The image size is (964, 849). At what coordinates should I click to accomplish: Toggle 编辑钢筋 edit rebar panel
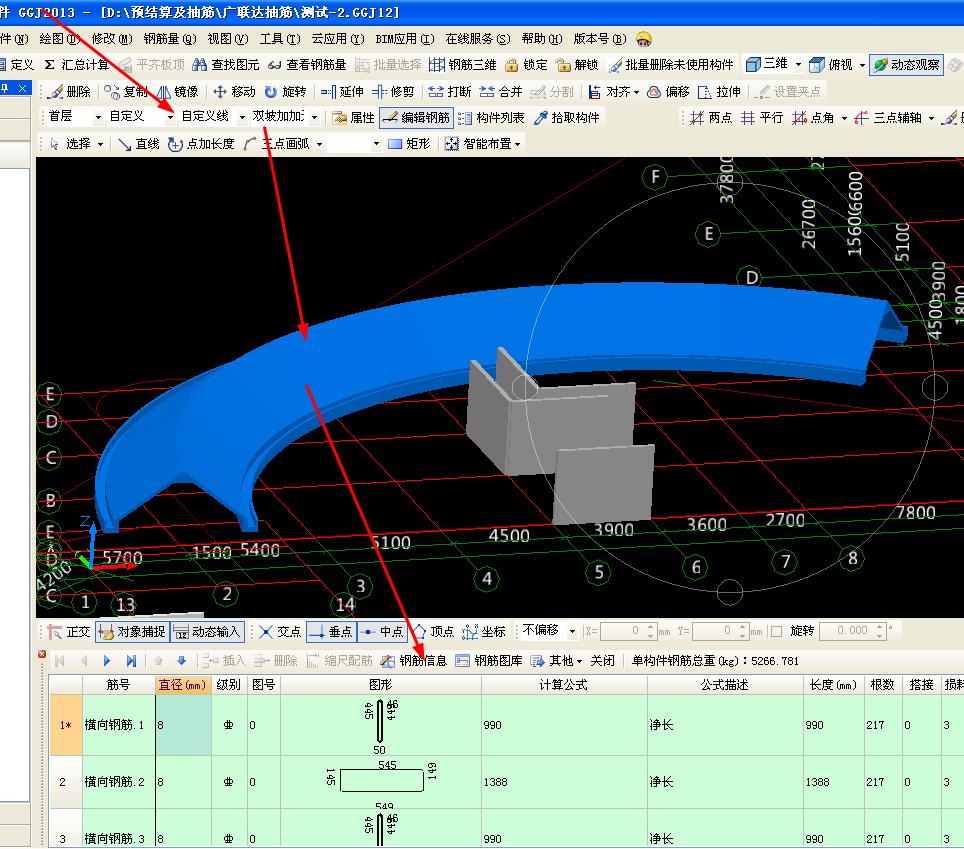coord(417,117)
